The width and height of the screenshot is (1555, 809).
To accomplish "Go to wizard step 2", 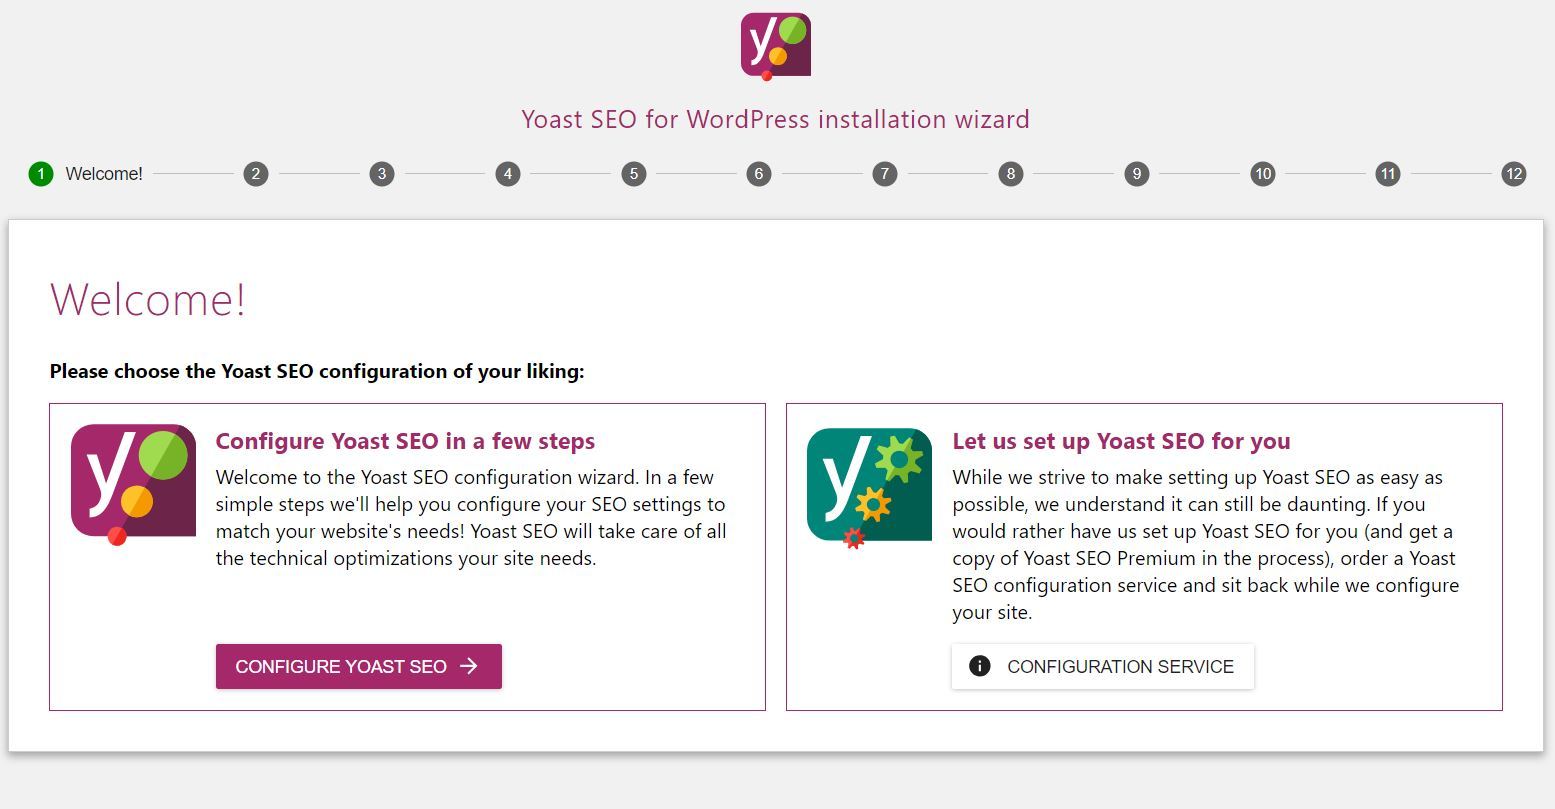I will [256, 174].
